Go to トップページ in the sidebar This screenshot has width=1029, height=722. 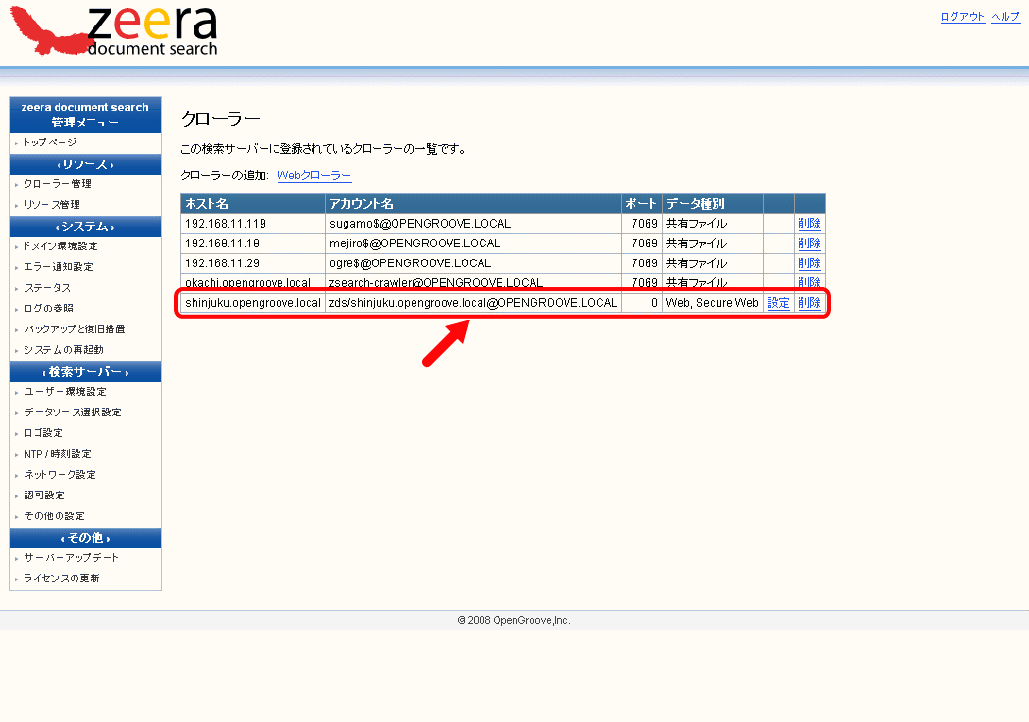[x=50, y=142]
